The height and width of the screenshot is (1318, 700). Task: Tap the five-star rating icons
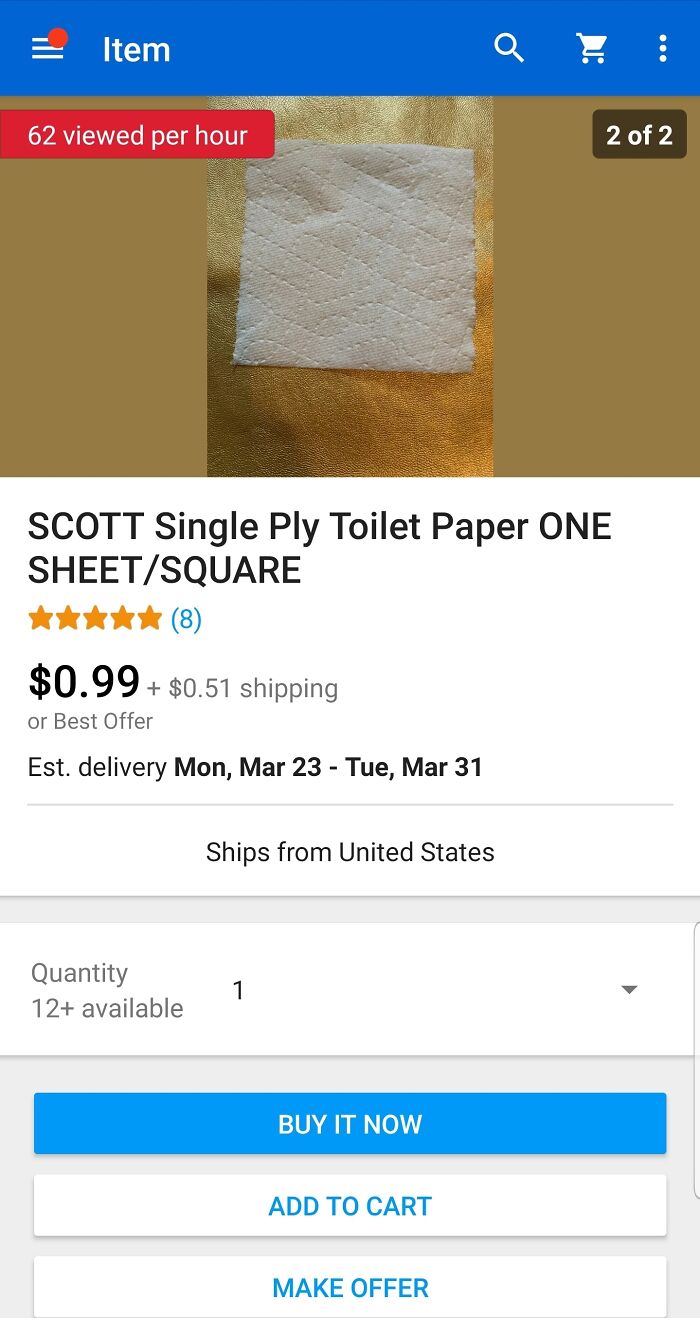pos(95,619)
